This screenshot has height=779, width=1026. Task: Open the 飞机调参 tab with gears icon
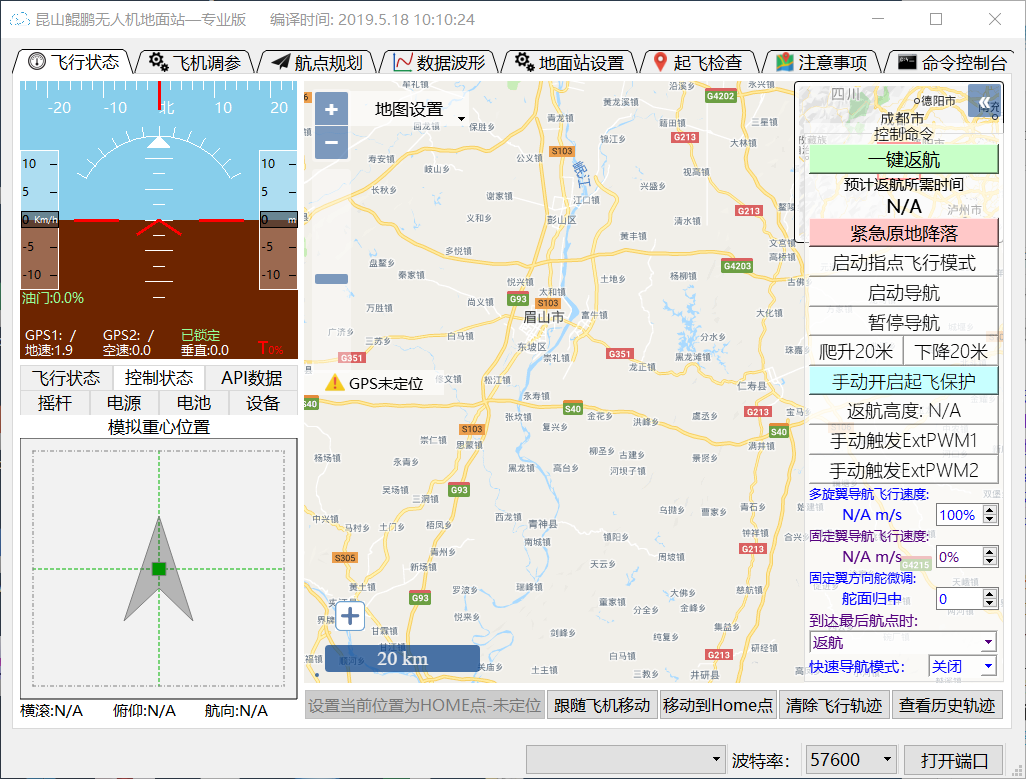pos(195,62)
